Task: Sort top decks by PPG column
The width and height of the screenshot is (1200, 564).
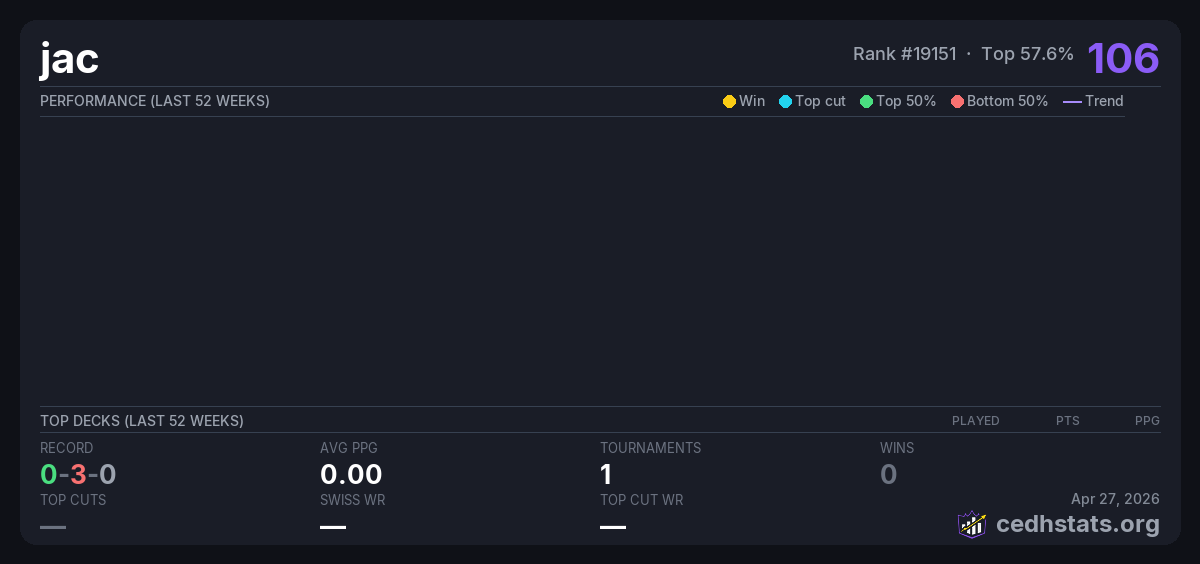Action: click(x=1147, y=421)
